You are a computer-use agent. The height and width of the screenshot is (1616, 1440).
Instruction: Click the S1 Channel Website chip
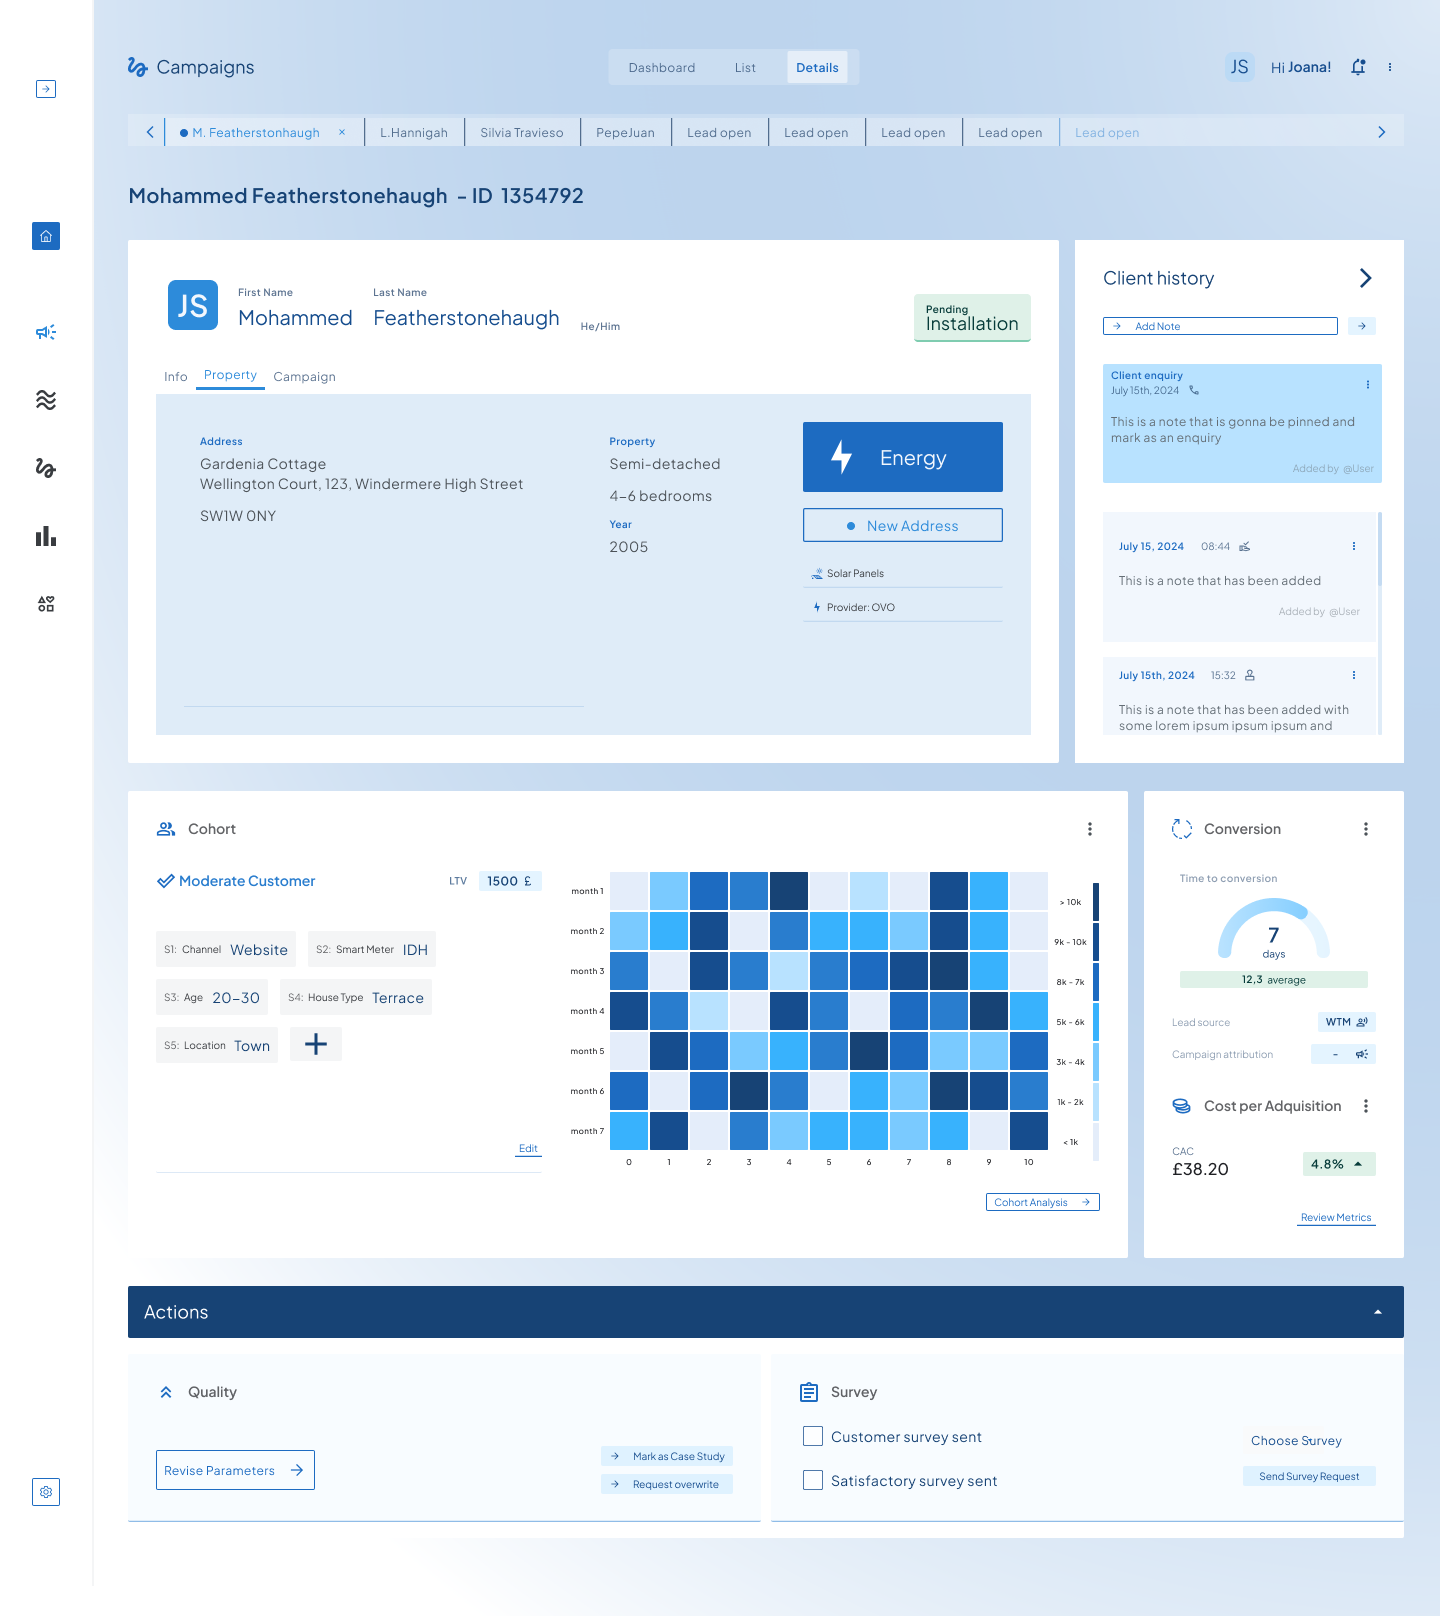pos(226,949)
